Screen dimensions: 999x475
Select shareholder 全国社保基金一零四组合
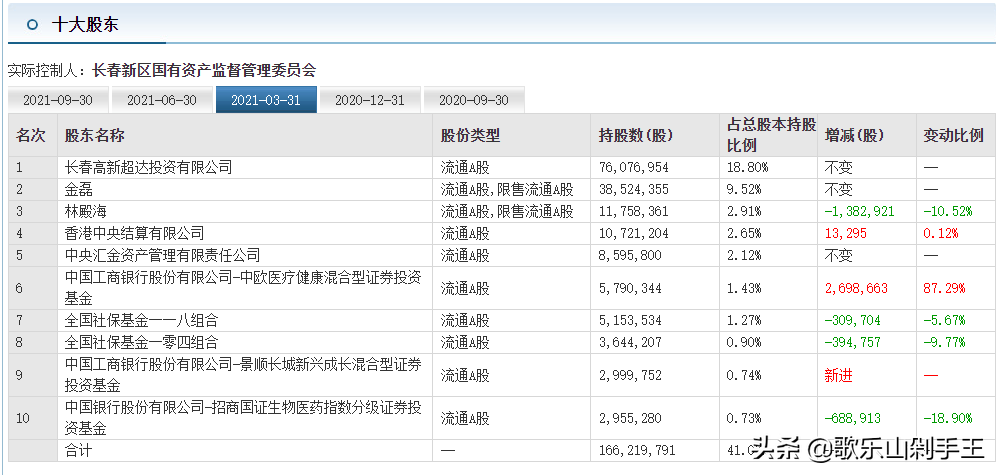click(x=141, y=343)
